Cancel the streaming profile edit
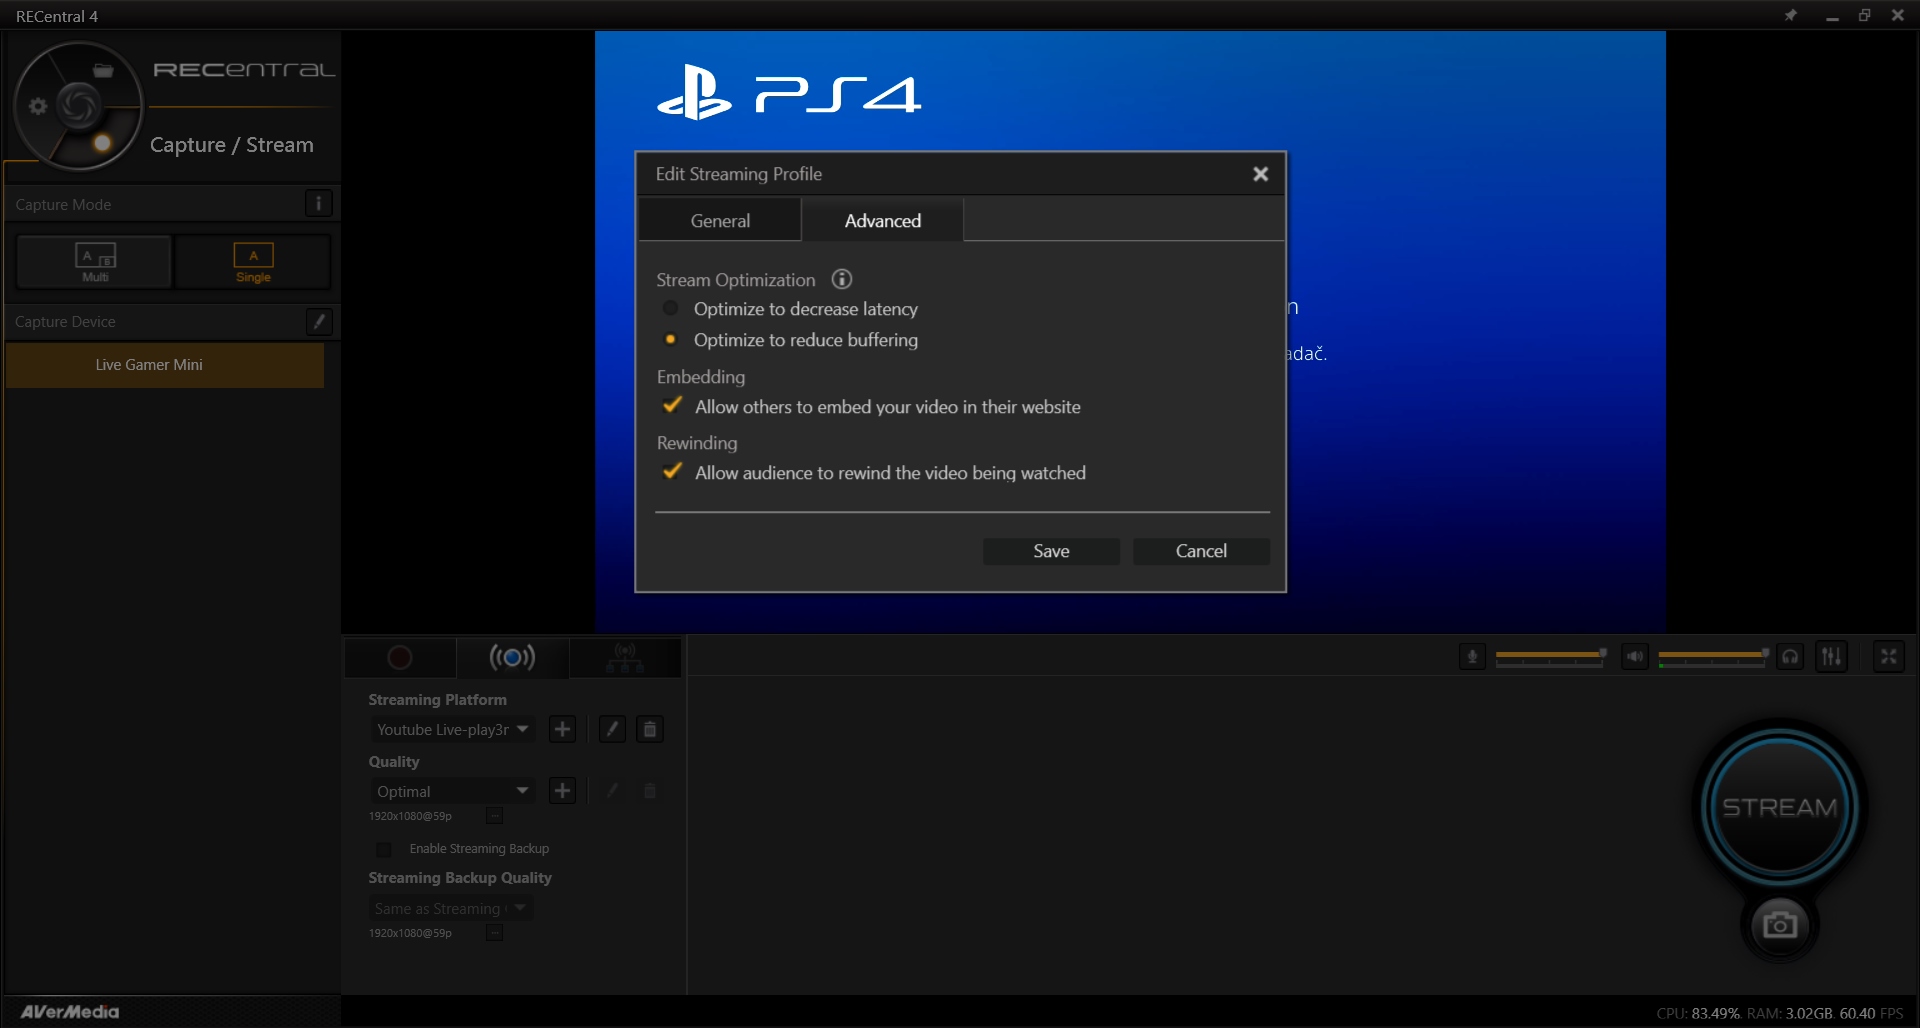Viewport: 1920px width, 1028px height. (1201, 551)
